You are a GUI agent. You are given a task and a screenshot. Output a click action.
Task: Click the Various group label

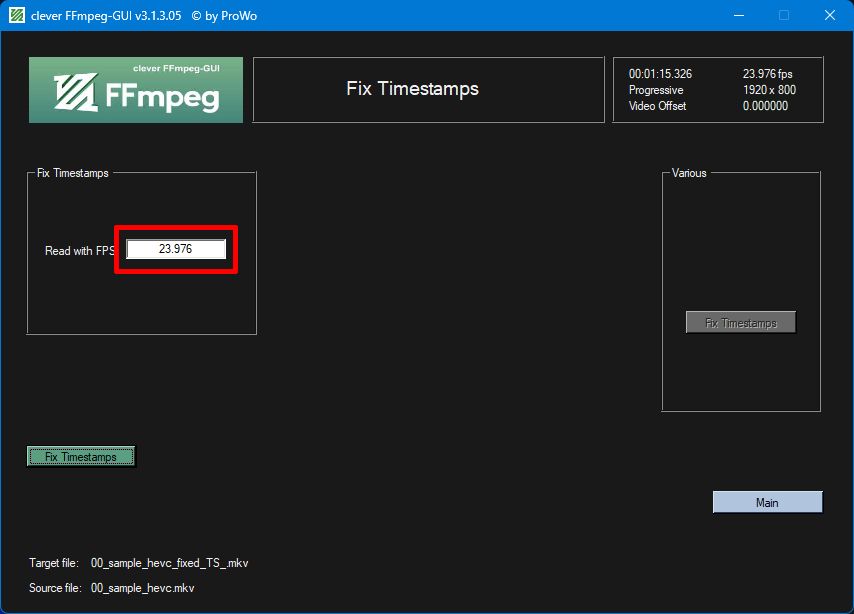pos(689,173)
